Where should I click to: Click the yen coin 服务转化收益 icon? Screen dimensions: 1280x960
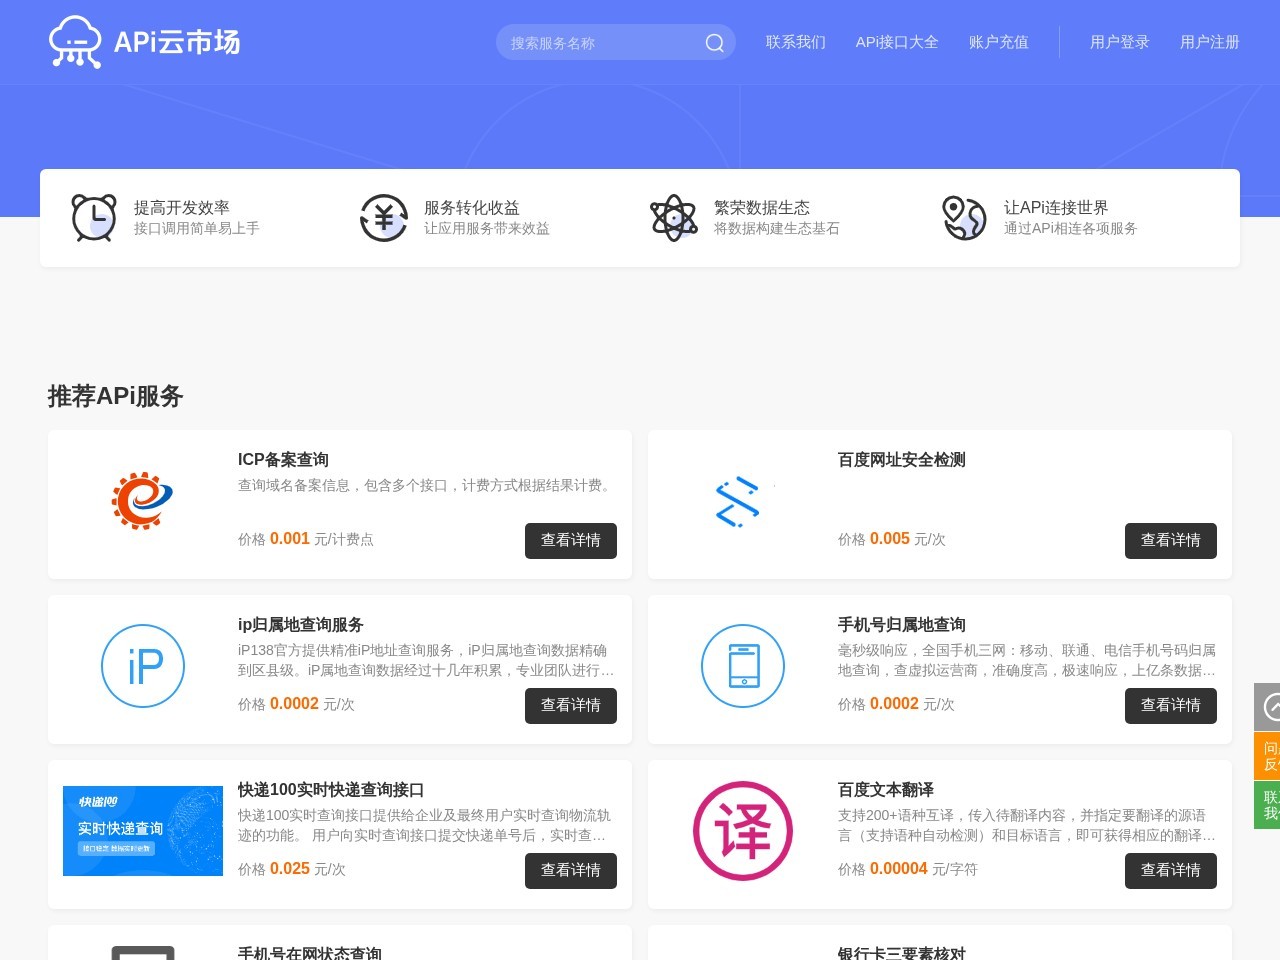(384, 217)
